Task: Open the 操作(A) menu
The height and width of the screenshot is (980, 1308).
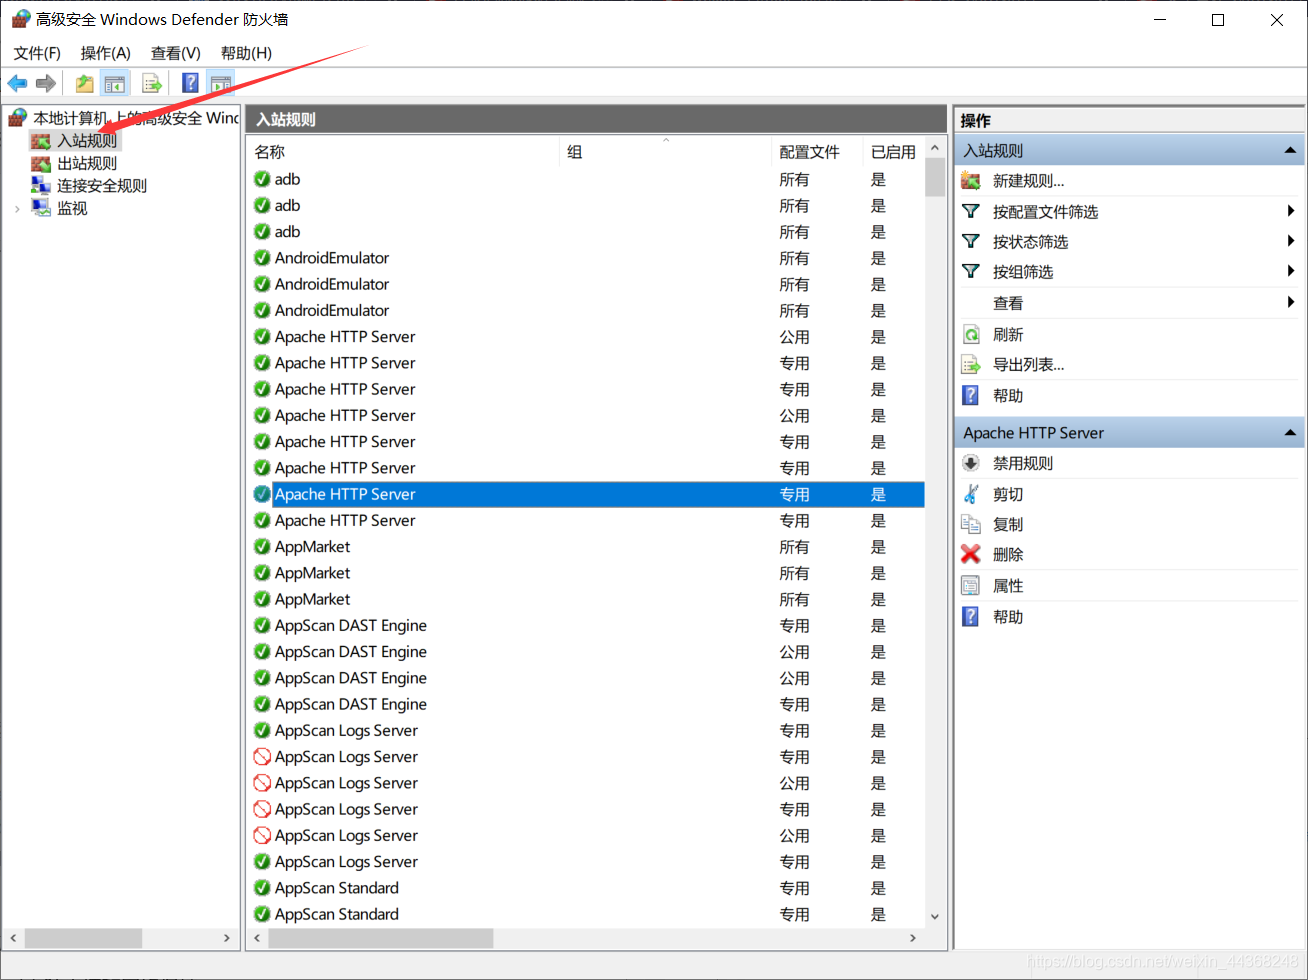Action: coord(105,53)
